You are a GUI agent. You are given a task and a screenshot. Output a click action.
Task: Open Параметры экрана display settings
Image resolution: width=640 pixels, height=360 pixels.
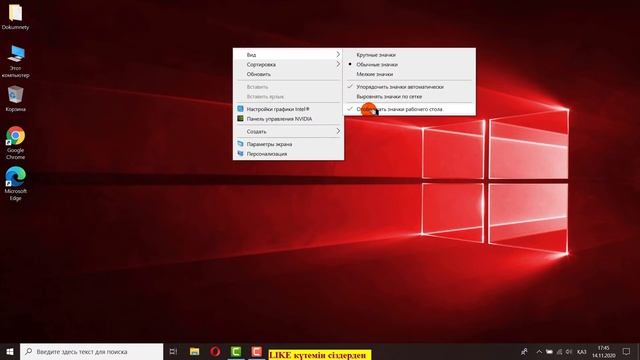[288, 144]
